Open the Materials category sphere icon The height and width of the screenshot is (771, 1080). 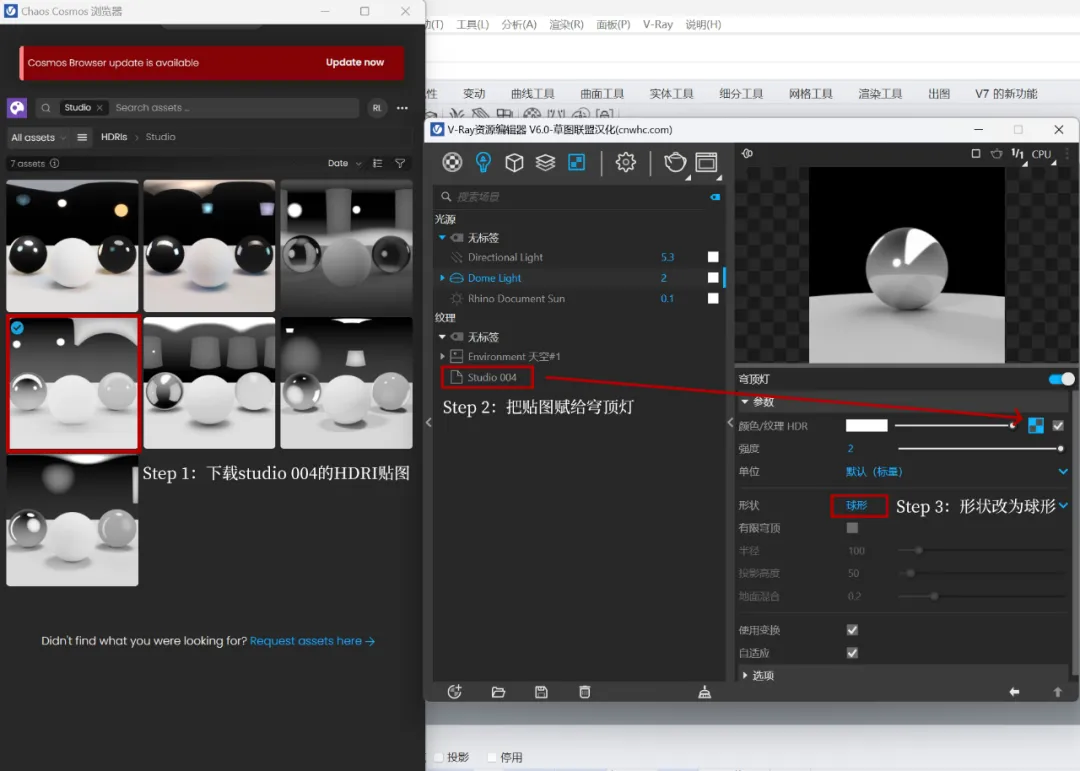(x=452, y=163)
